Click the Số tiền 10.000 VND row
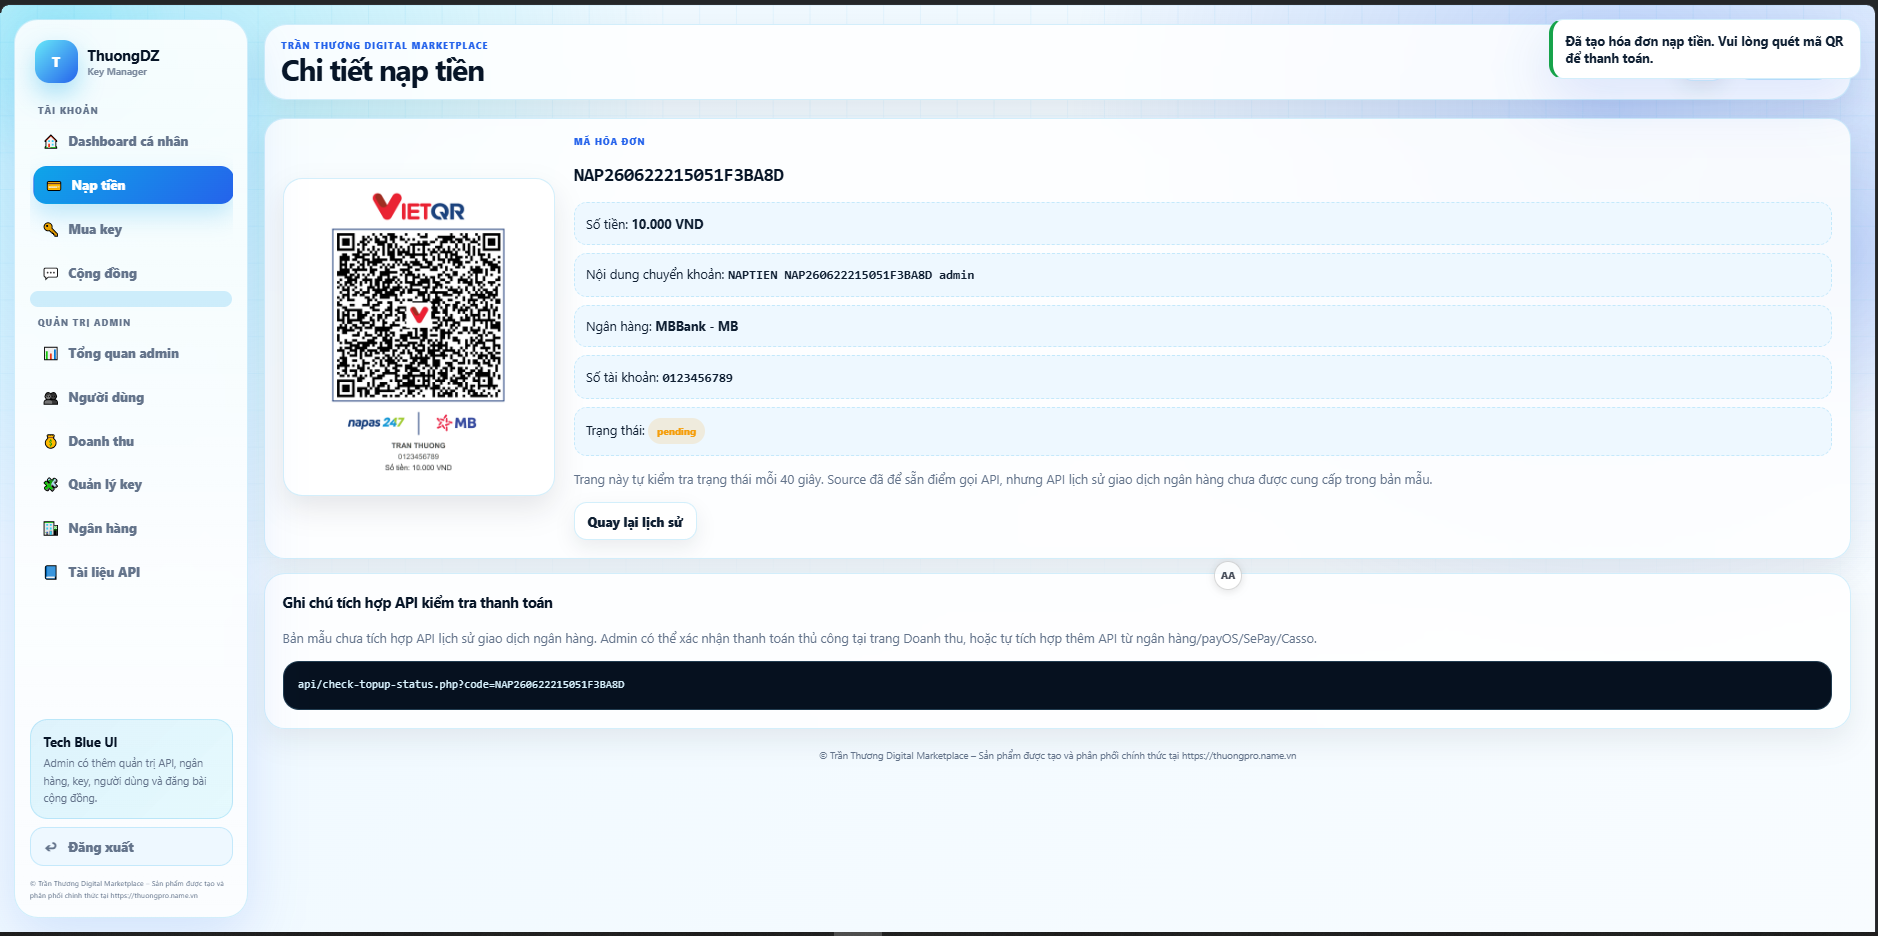The image size is (1878, 936). point(1202,224)
